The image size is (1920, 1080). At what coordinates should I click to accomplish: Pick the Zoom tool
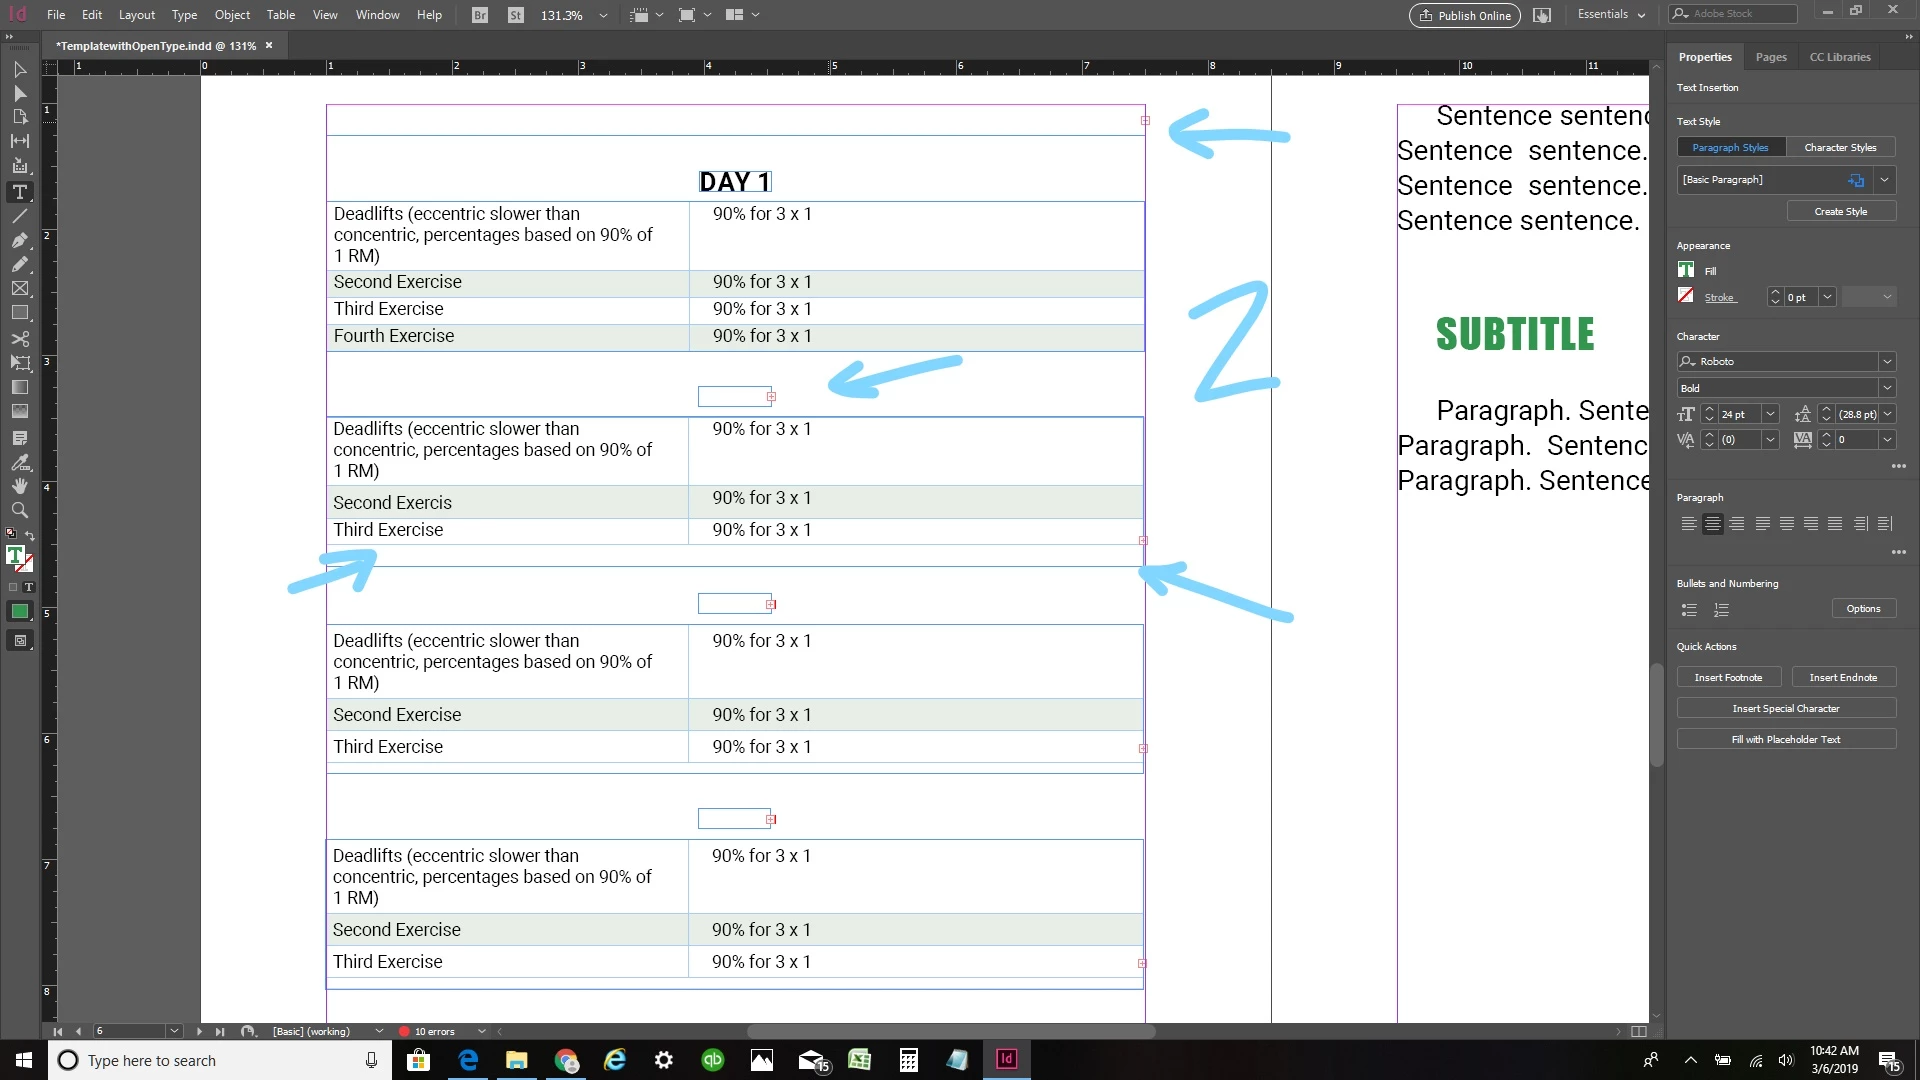(x=19, y=510)
